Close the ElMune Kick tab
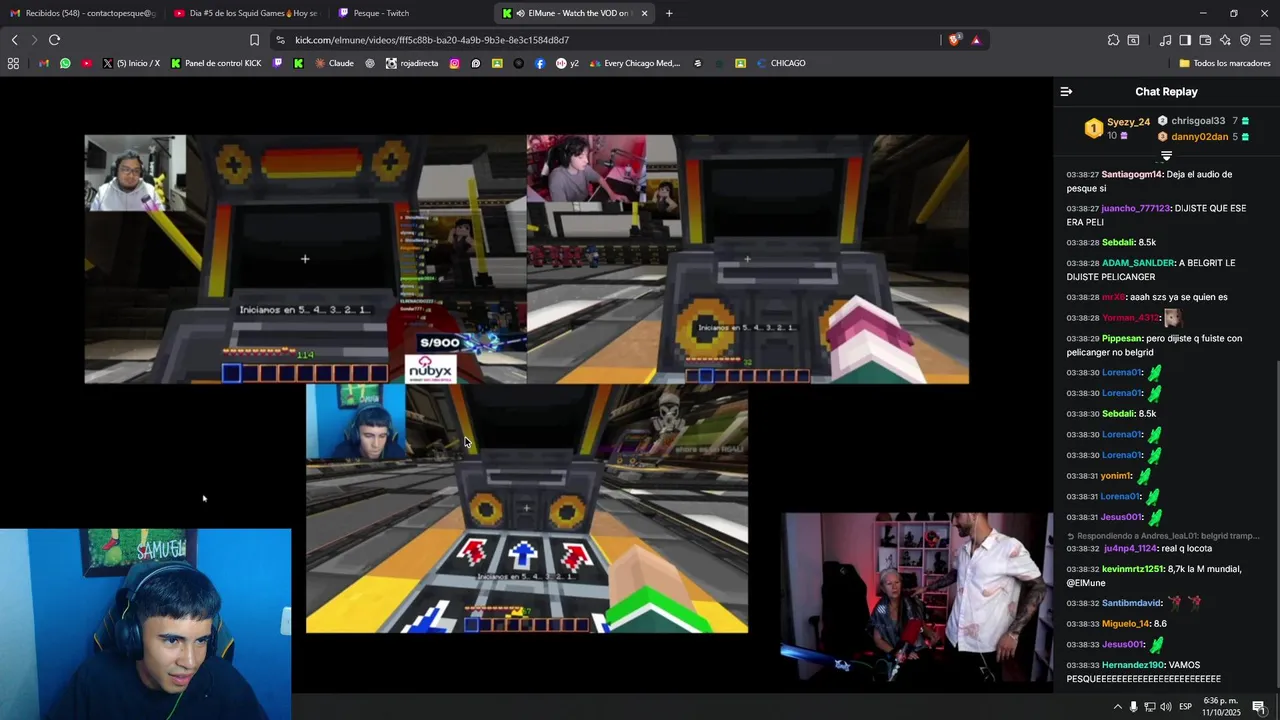Image resolution: width=1280 pixels, height=720 pixels. point(644,13)
